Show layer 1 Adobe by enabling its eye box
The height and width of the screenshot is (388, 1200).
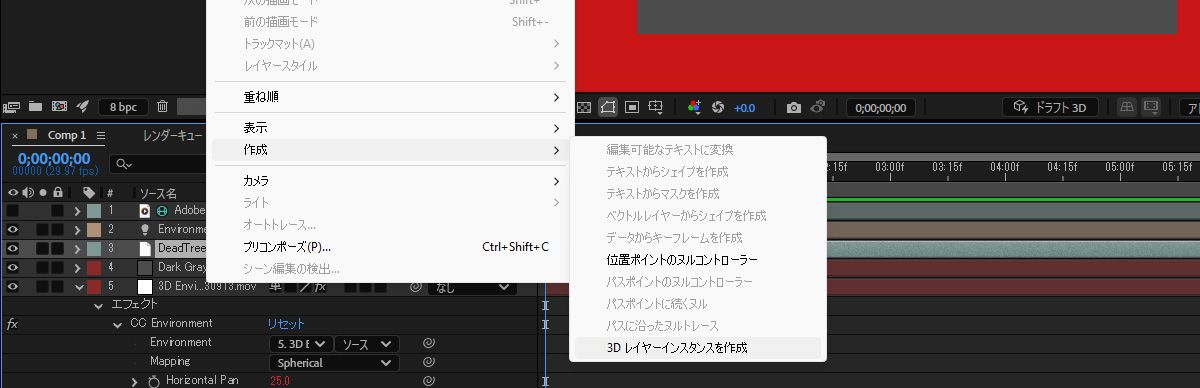pyautogui.click(x=13, y=211)
